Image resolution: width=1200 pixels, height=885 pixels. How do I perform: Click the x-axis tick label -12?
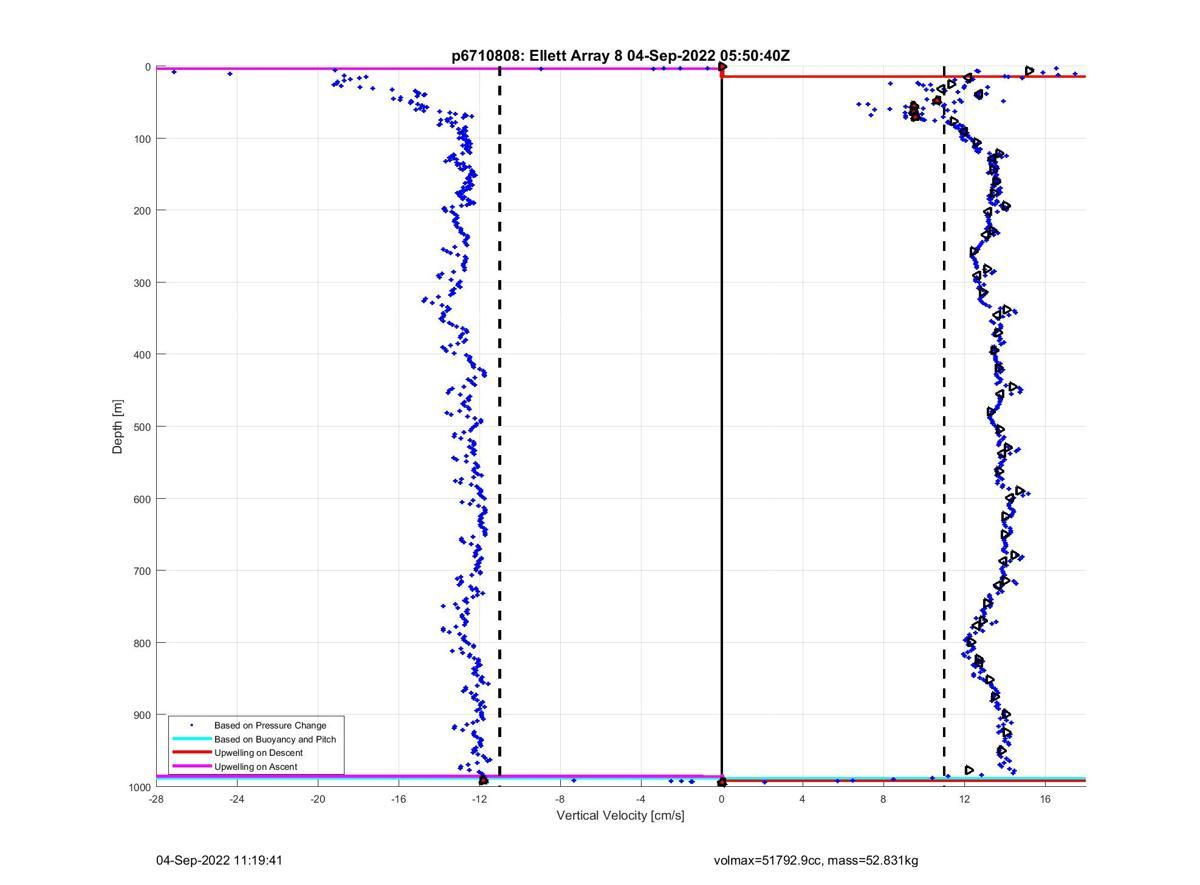click(479, 799)
